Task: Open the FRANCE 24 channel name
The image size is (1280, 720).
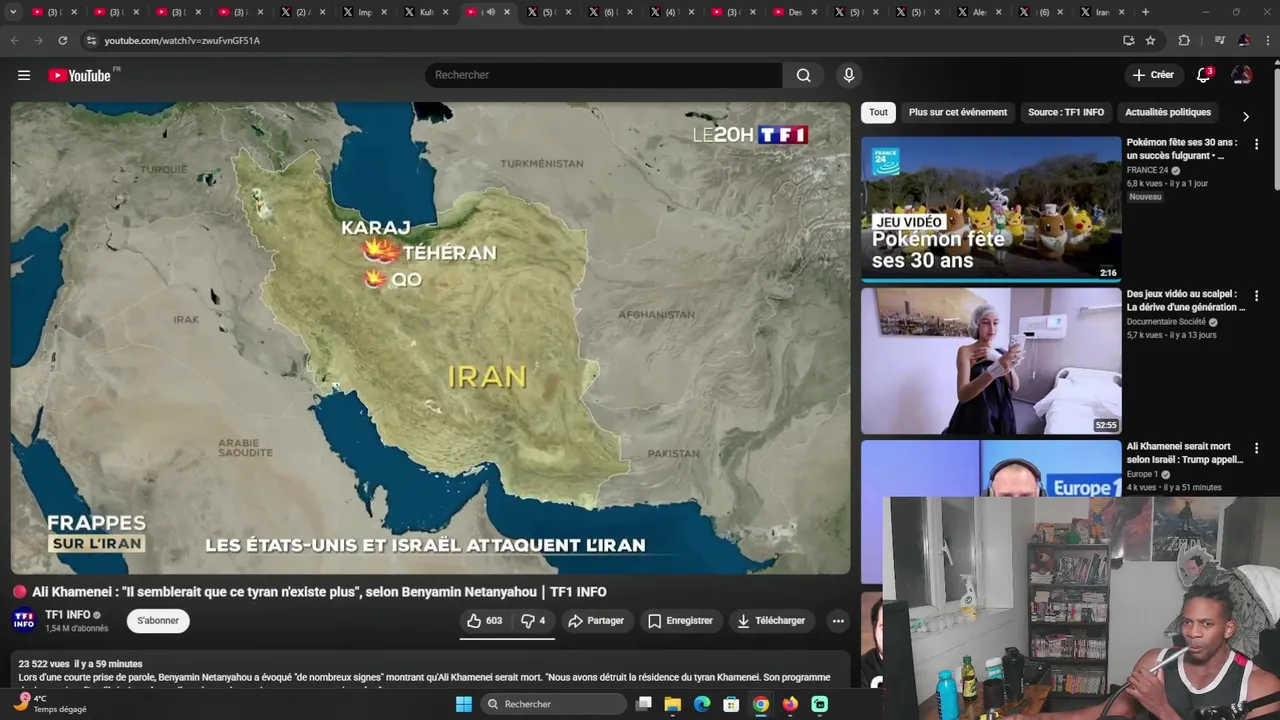Action: point(1147,170)
